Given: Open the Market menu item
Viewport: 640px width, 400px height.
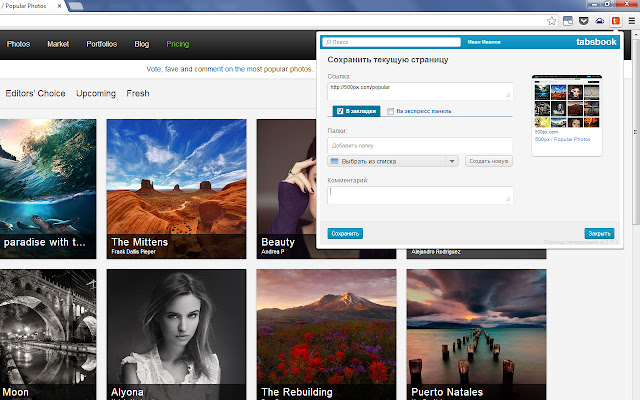Looking at the screenshot, I should [x=58, y=44].
